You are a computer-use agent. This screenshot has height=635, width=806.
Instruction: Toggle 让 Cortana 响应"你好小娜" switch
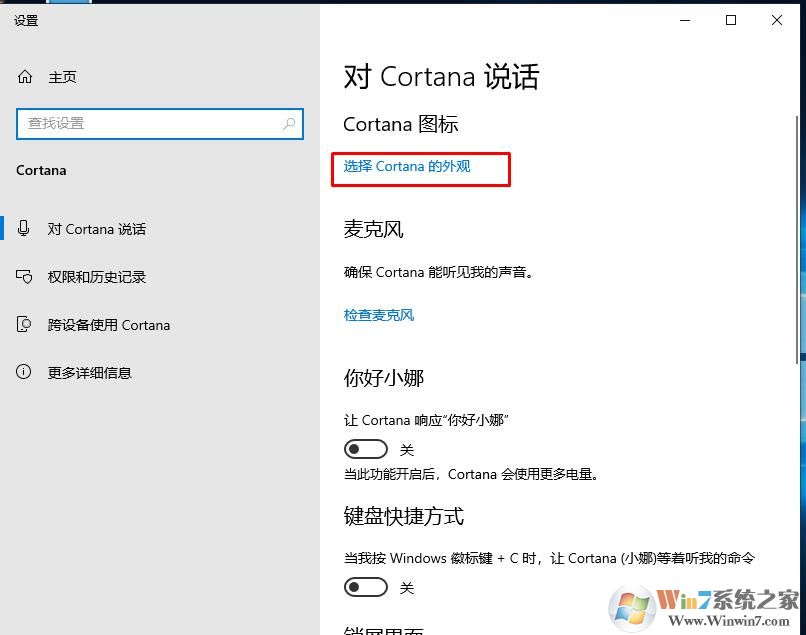pos(365,449)
